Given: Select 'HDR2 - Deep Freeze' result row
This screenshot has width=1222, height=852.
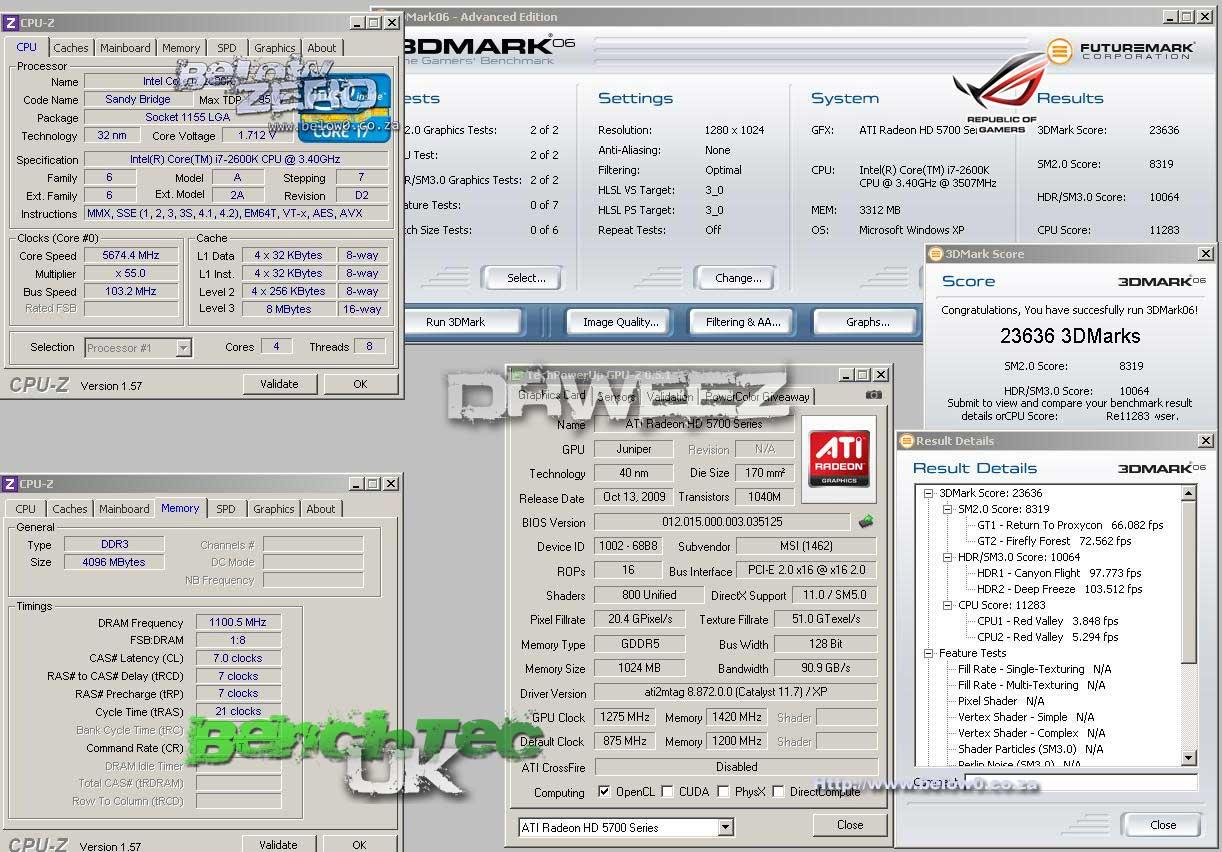Looking at the screenshot, I should click(1059, 589).
